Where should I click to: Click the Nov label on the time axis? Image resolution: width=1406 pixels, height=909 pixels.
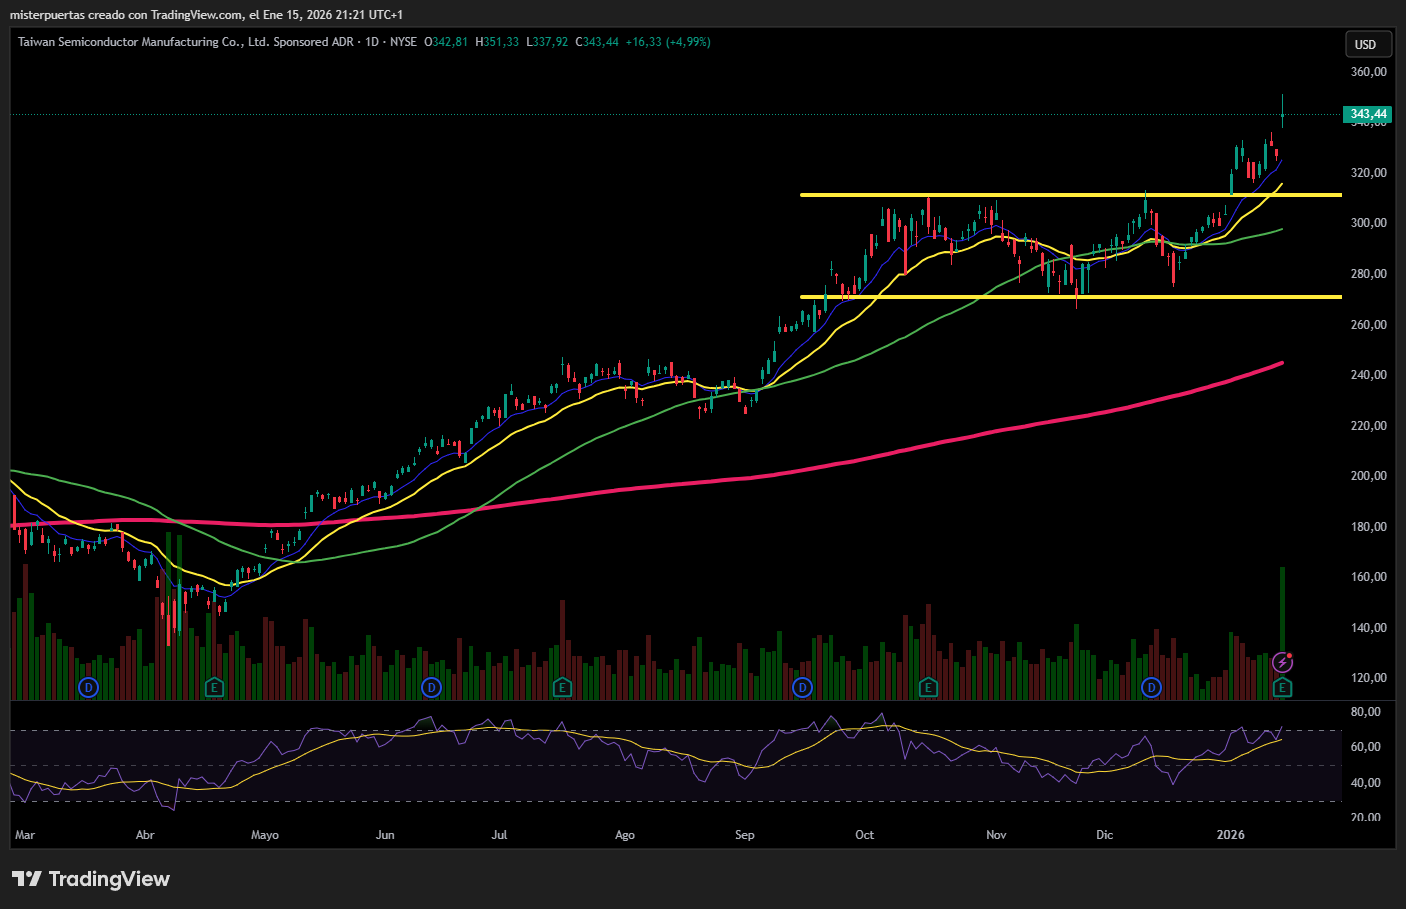[x=996, y=835]
